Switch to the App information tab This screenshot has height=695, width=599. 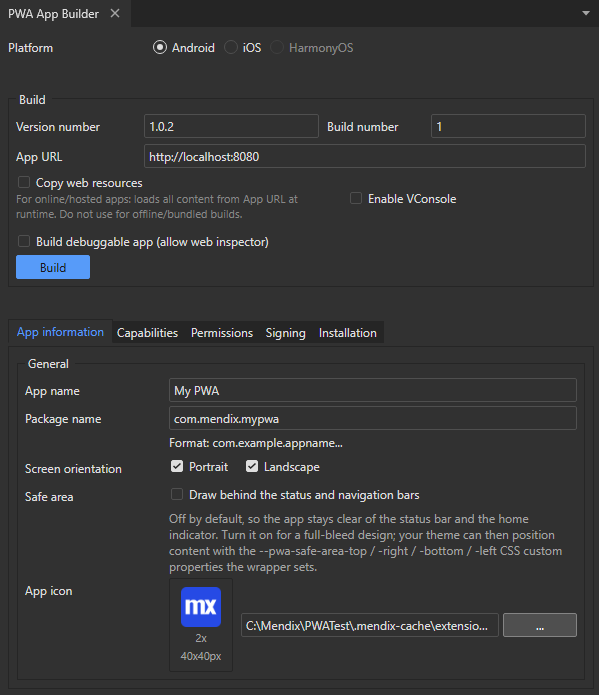[60, 332]
